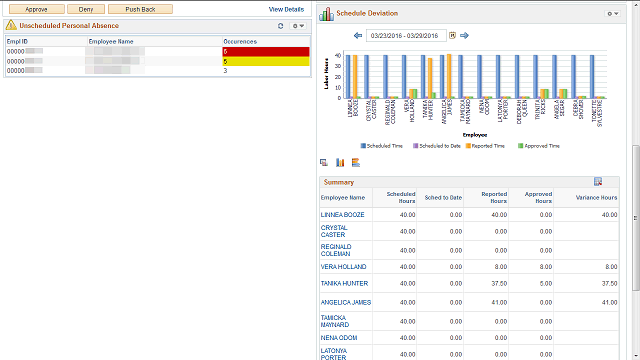This screenshot has height=360, width=640.
Task: Switch to horizontal bar chart view
Action: [356, 162]
